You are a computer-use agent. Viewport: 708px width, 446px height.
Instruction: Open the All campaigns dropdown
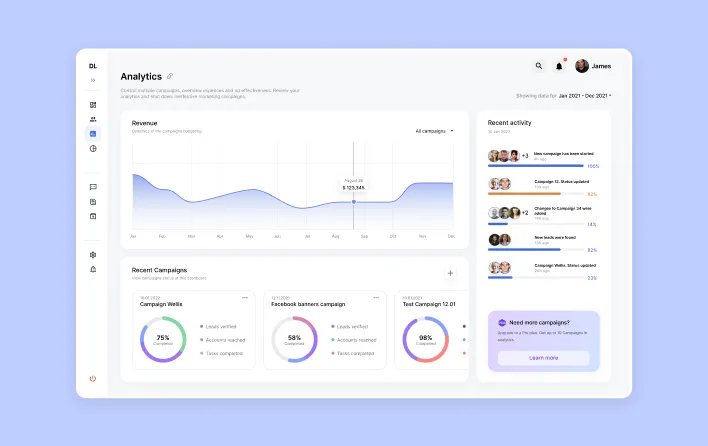(x=434, y=131)
